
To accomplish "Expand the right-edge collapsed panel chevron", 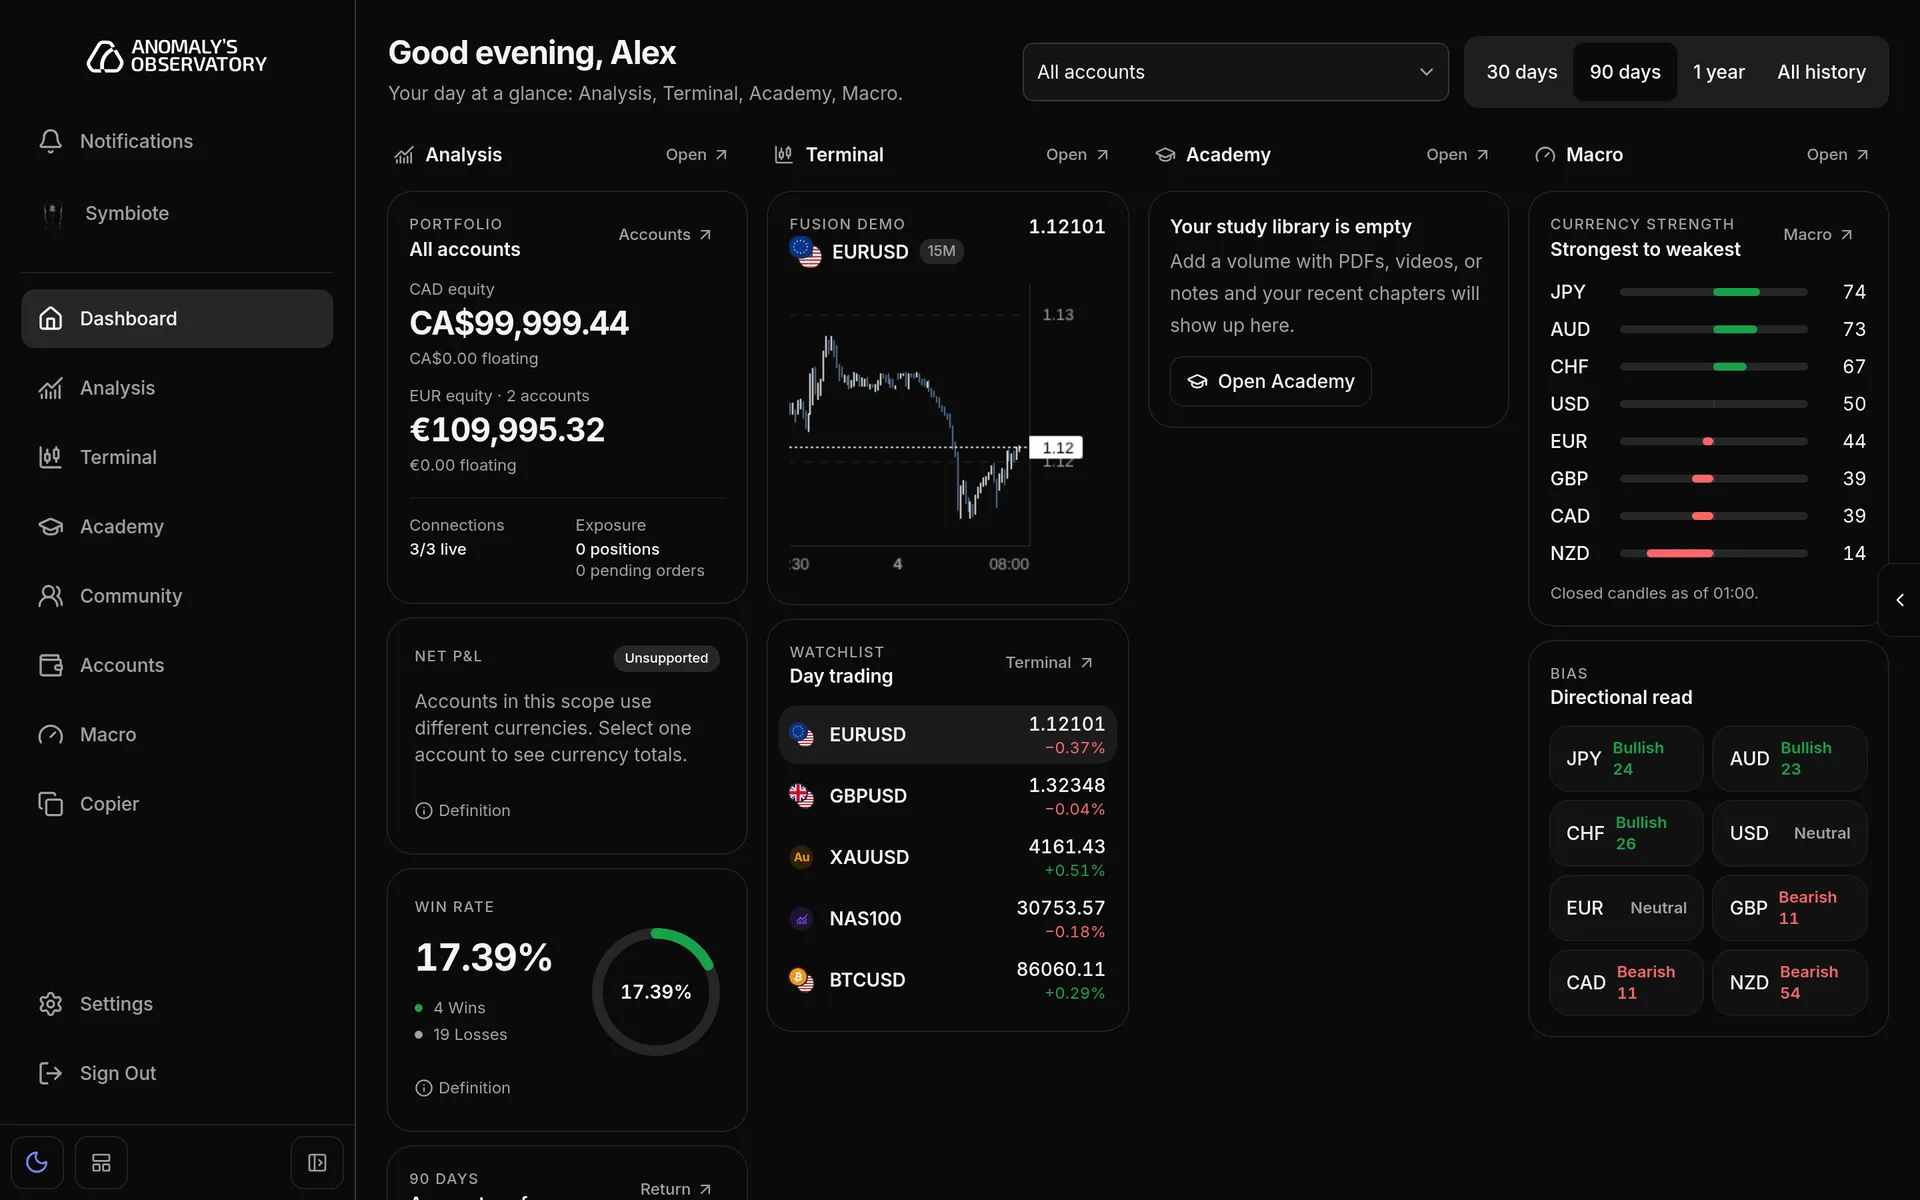I will pyautogui.click(x=1900, y=600).
